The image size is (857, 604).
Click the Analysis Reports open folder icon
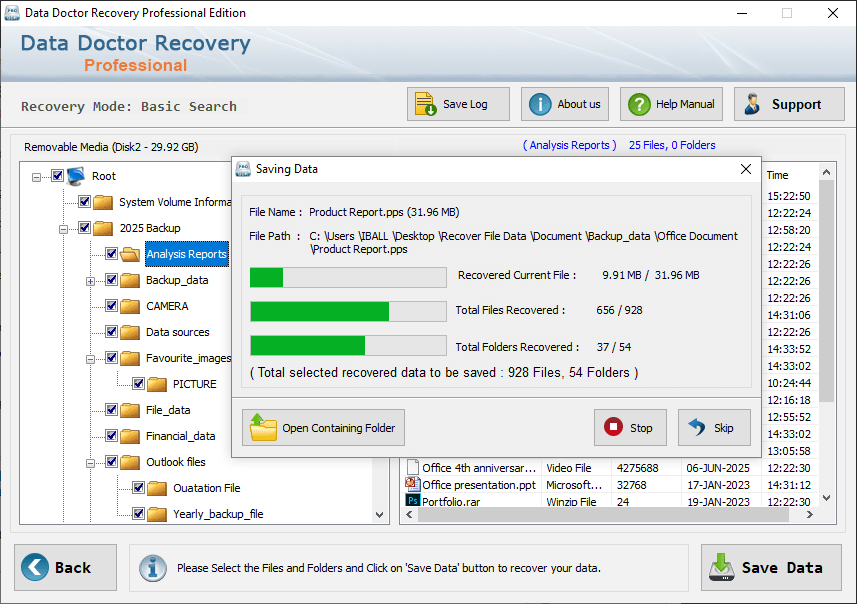click(130, 254)
